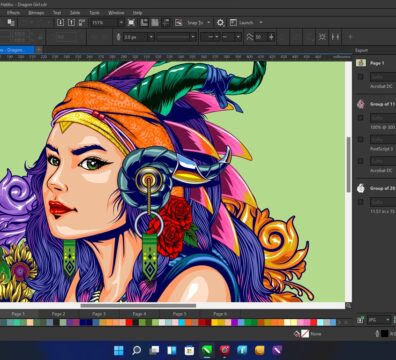This screenshot has width=396, height=360.
Task: Open the outline width dropdown
Action: (151, 37)
